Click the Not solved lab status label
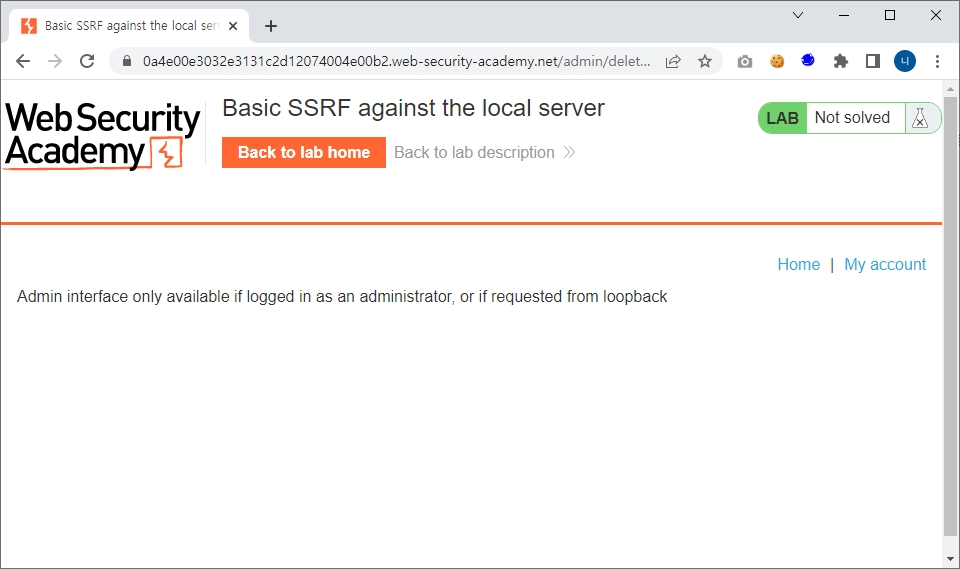The image size is (960, 569). [852, 118]
